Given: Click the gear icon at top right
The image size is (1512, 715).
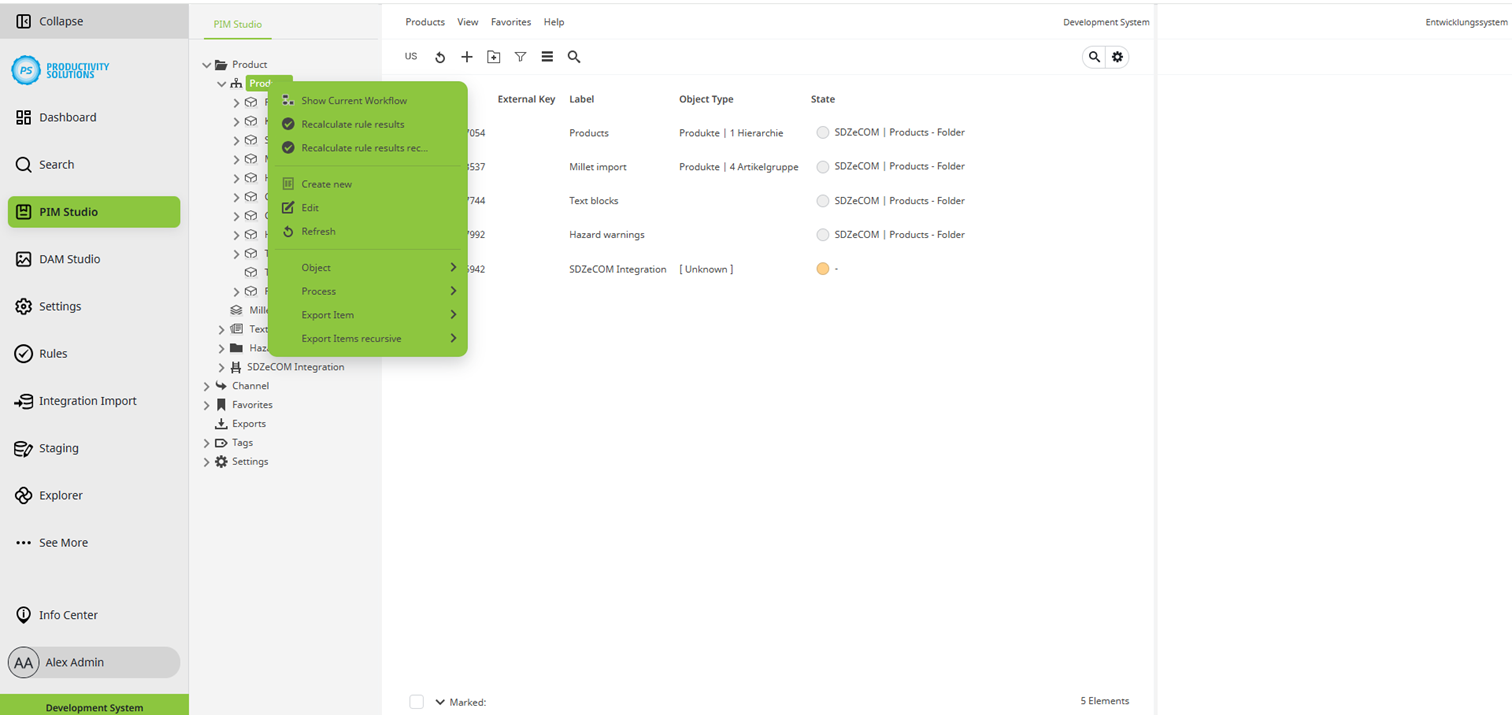Looking at the screenshot, I should point(1118,57).
